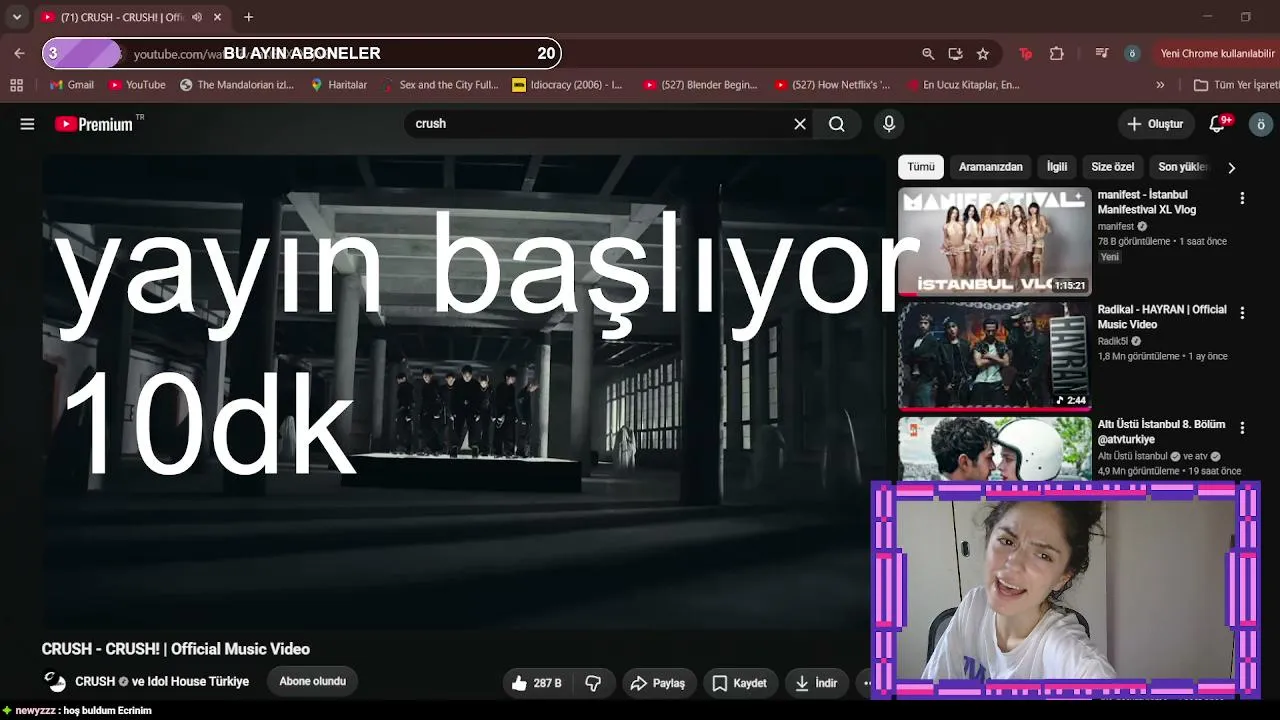Dislike the CRUSH video
Image resolution: width=1280 pixels, height=720 pixels.
[x=593, y=683]
